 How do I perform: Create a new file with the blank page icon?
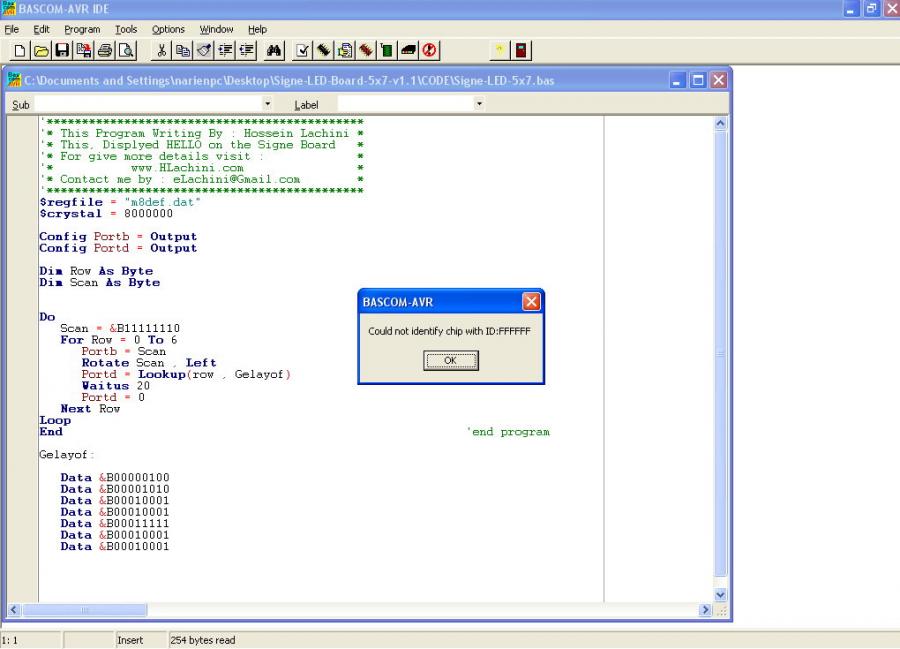[20, 50]
